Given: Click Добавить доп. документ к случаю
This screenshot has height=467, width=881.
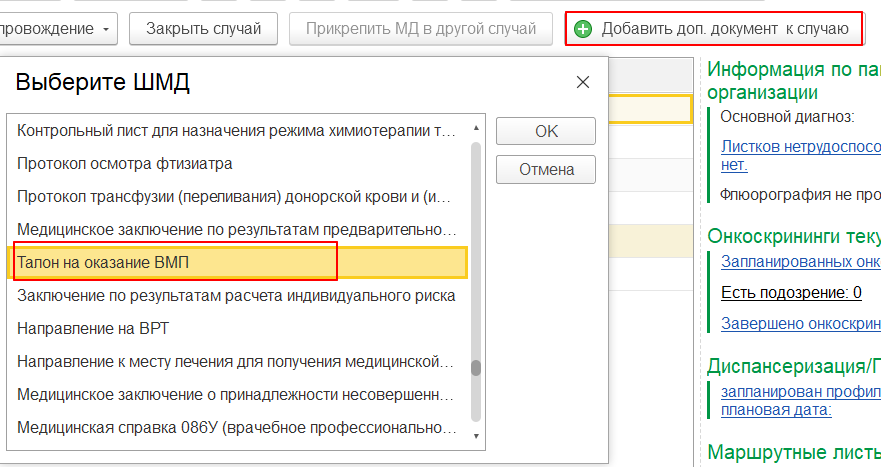Looking at the screenshot, I should (714, 29).
